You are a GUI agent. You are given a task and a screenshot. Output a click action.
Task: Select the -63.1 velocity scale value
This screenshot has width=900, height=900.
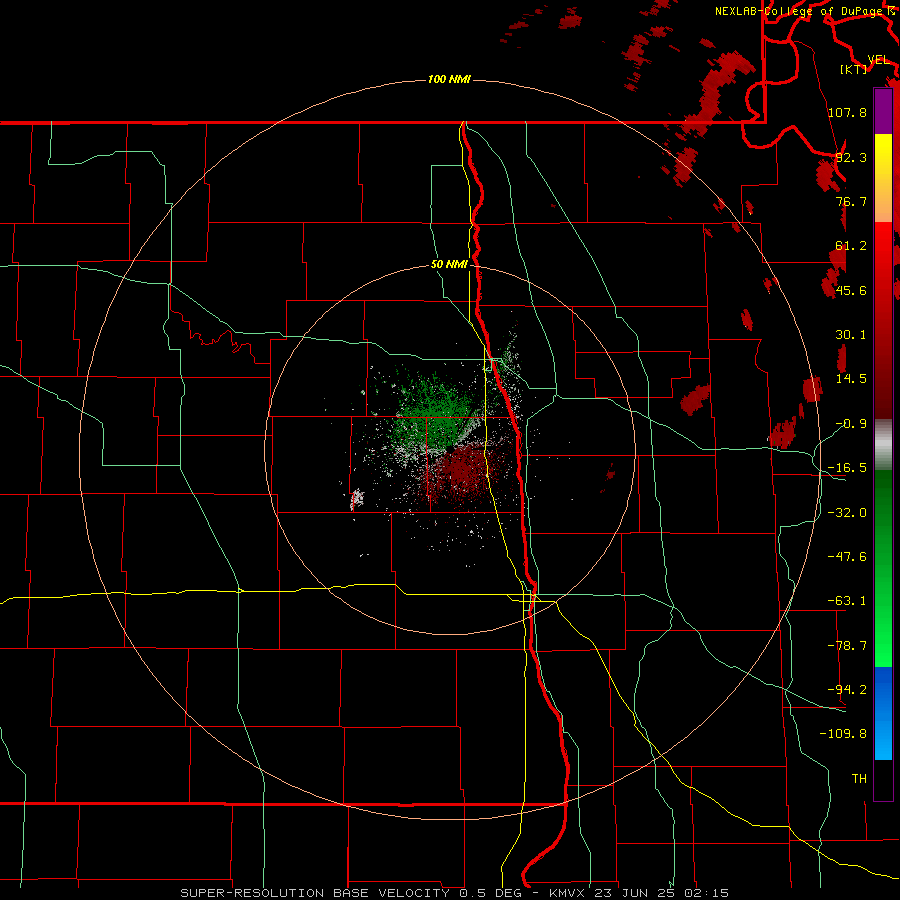click(x=847, y=601)
